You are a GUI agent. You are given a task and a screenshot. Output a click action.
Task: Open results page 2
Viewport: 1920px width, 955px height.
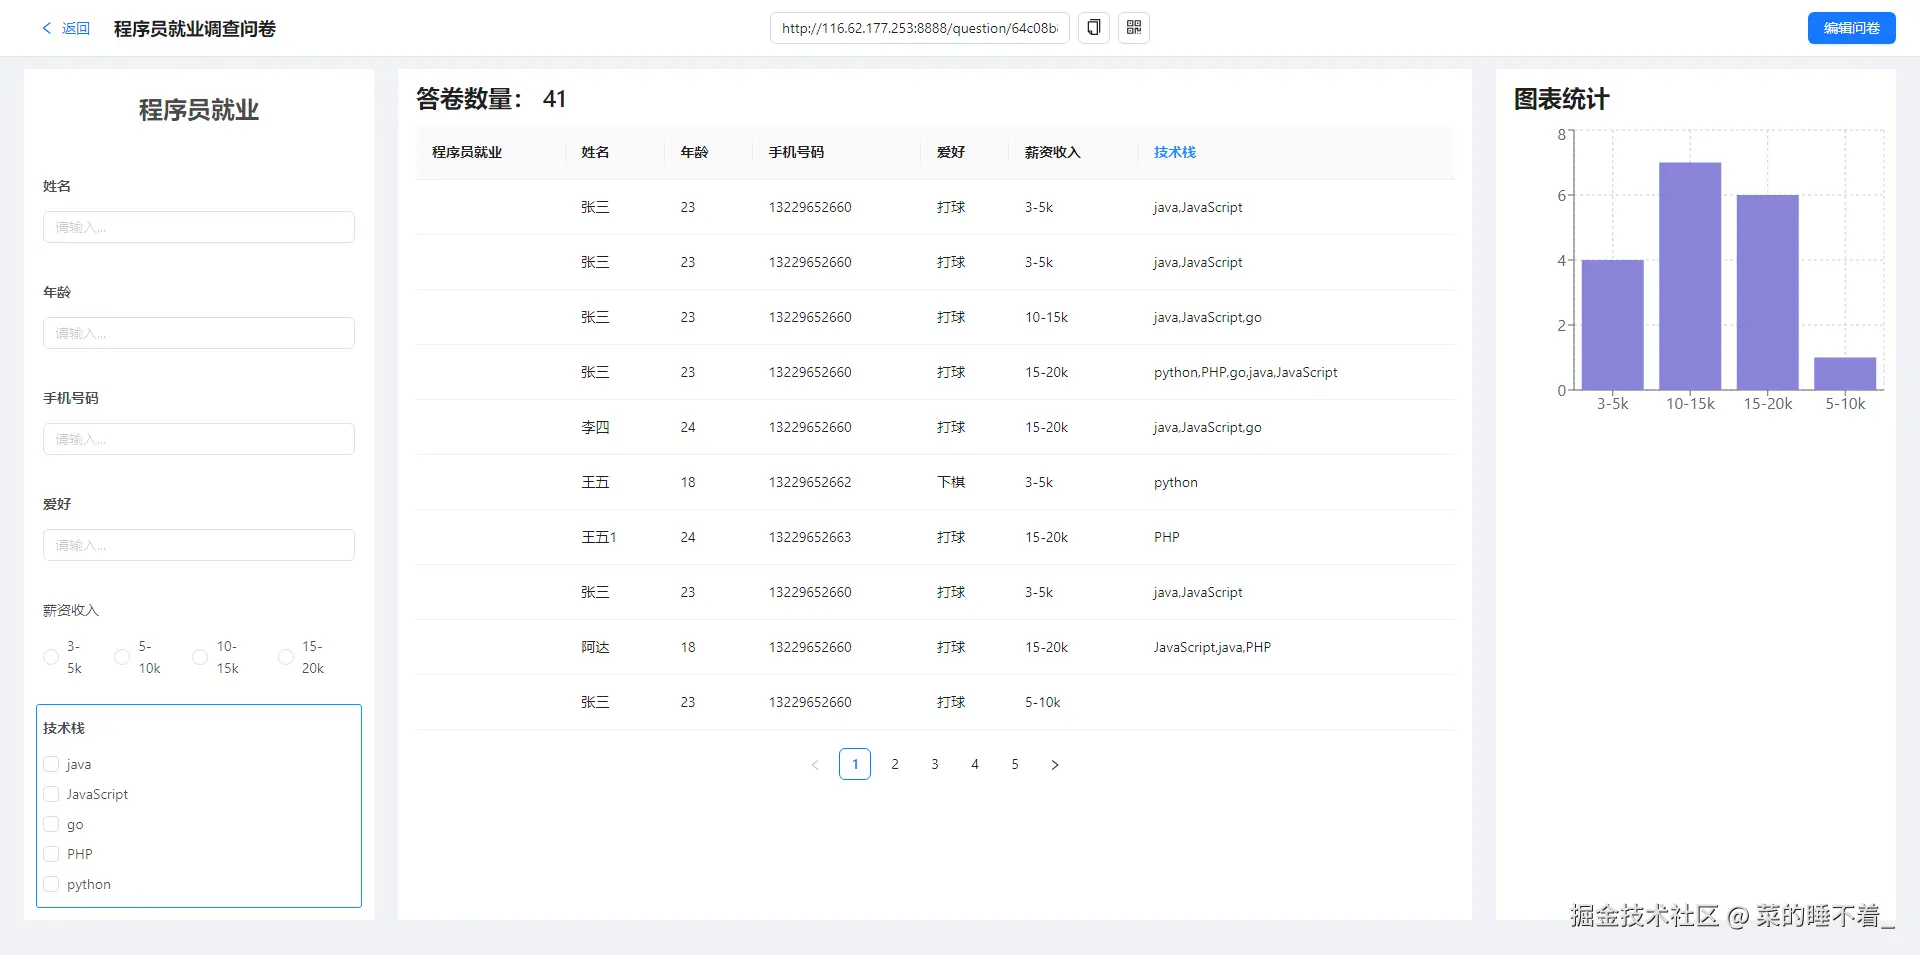(x=895, y=764)
